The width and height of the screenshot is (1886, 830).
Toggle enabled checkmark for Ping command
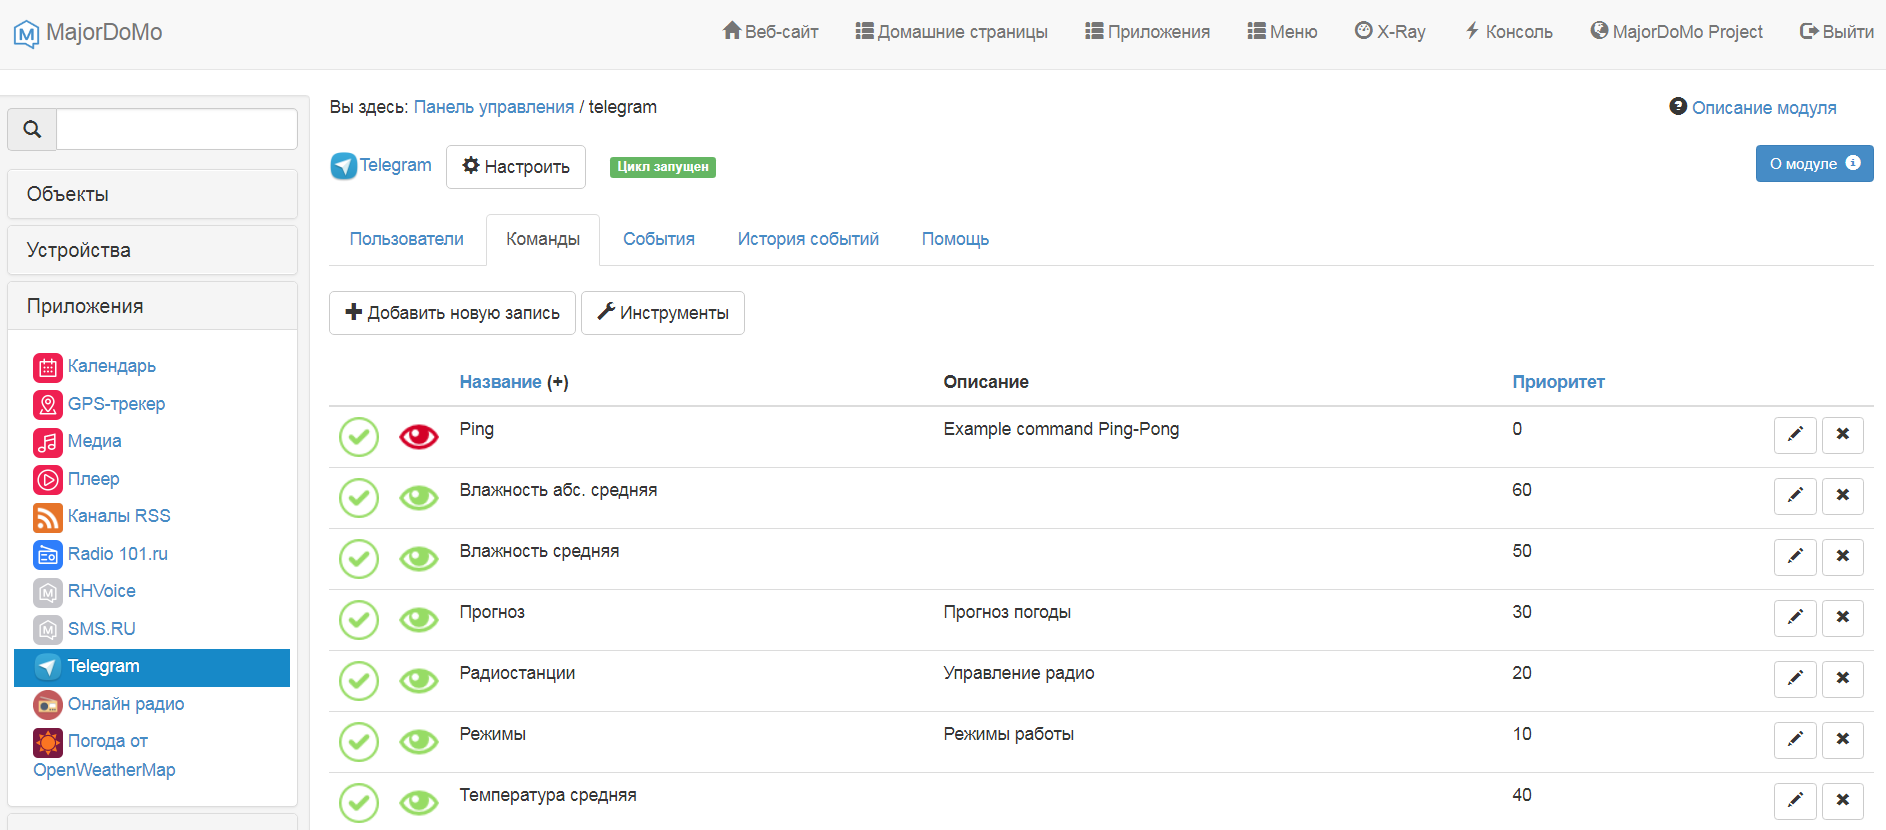[359, 437]
